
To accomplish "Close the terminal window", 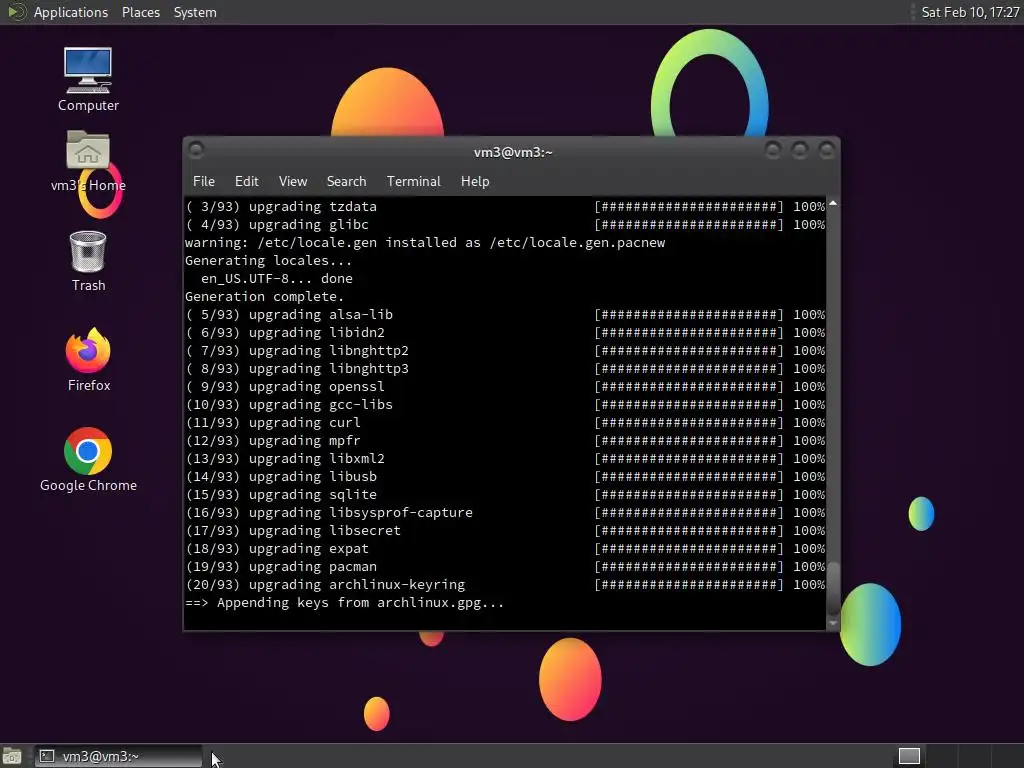I will tap(827, 151).
